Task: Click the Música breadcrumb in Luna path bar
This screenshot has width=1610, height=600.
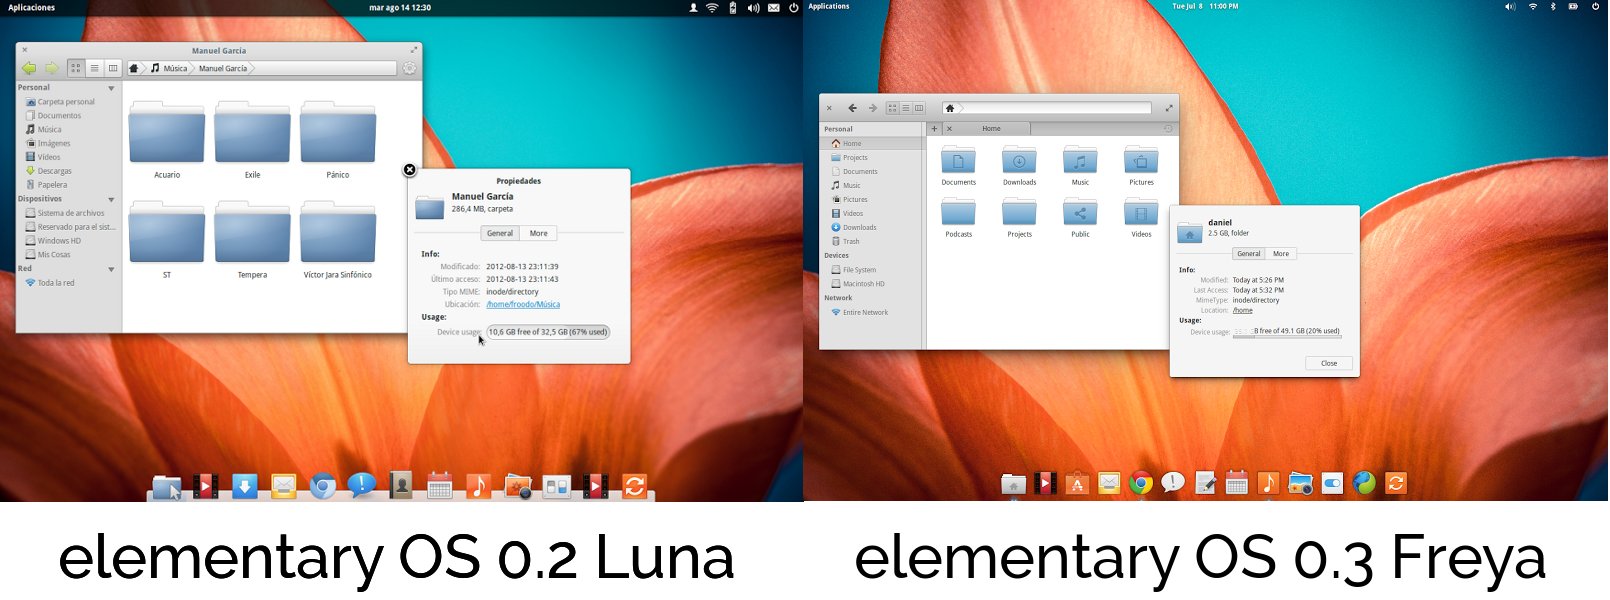Action: (x=169, y=68)
